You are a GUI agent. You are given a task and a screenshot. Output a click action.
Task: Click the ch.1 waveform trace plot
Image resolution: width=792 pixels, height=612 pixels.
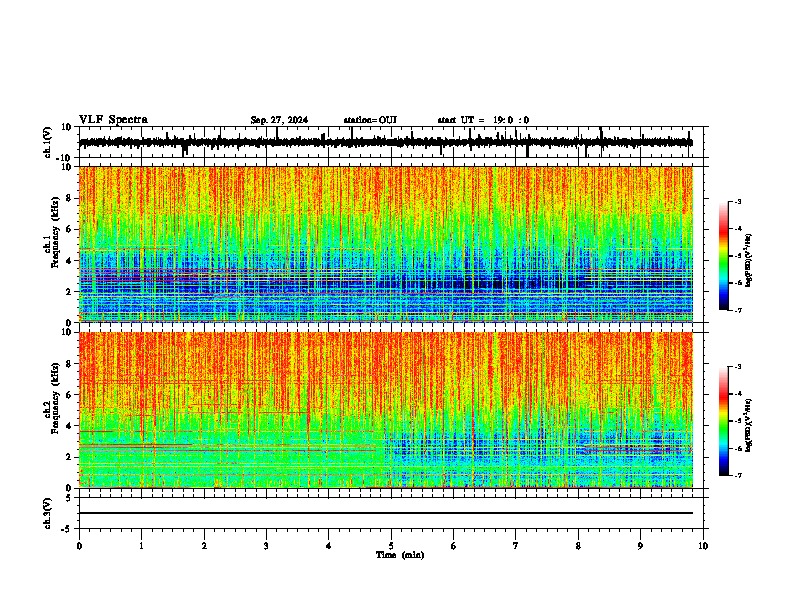point(386,142)
